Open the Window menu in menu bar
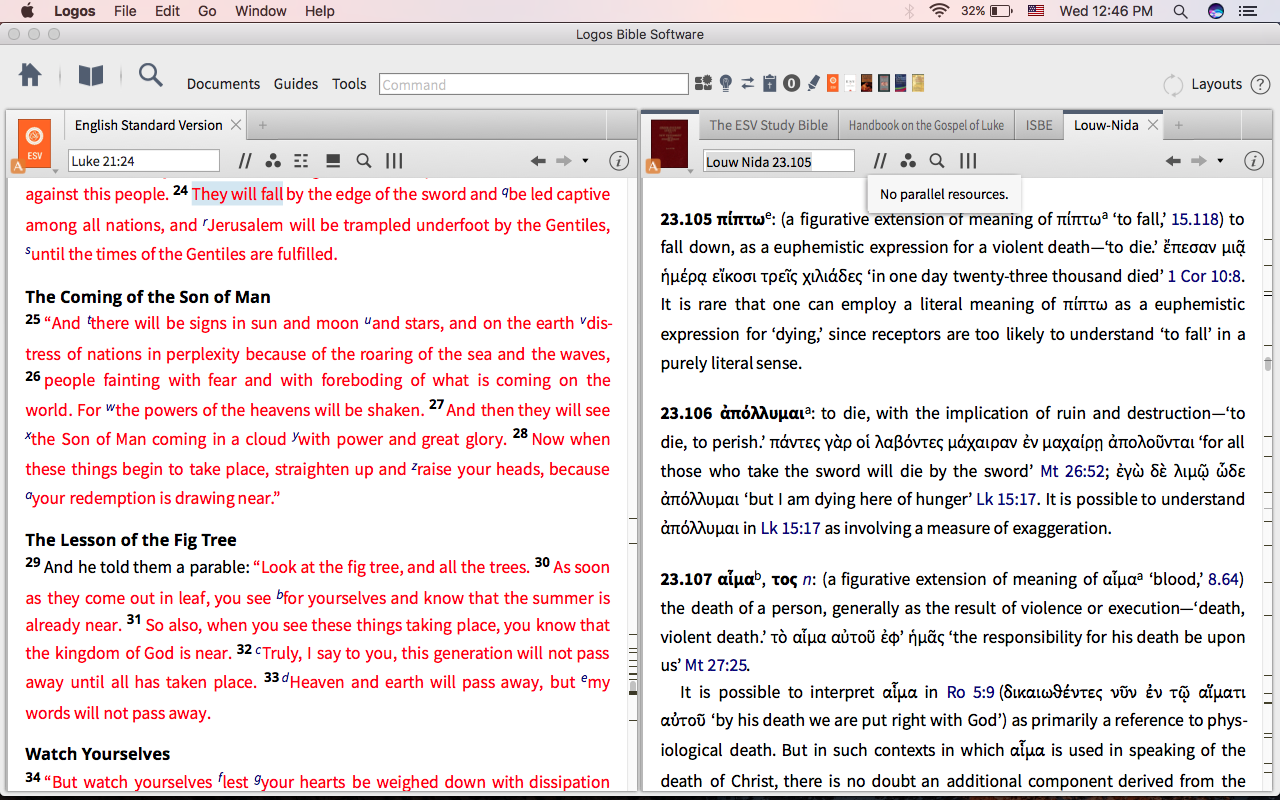 click(x=259, y=11)
